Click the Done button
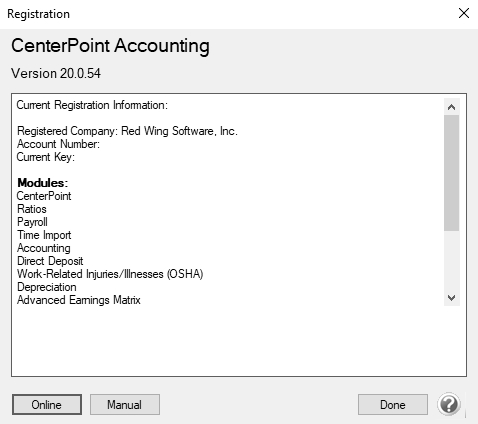 tap(393, 405)
